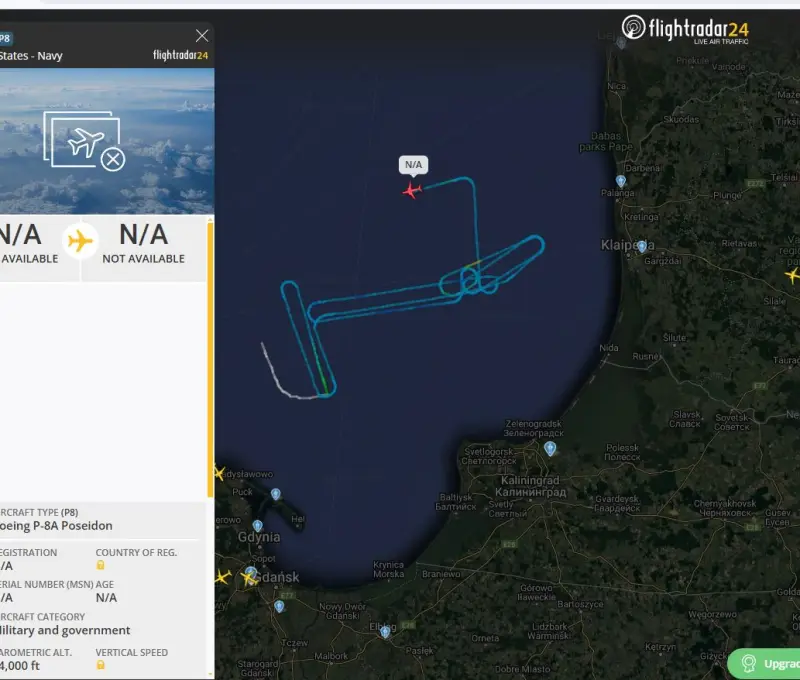Close the flight details panel
Image resolution: width=800 pixels, height=680 pixels.
pos(202,36)
